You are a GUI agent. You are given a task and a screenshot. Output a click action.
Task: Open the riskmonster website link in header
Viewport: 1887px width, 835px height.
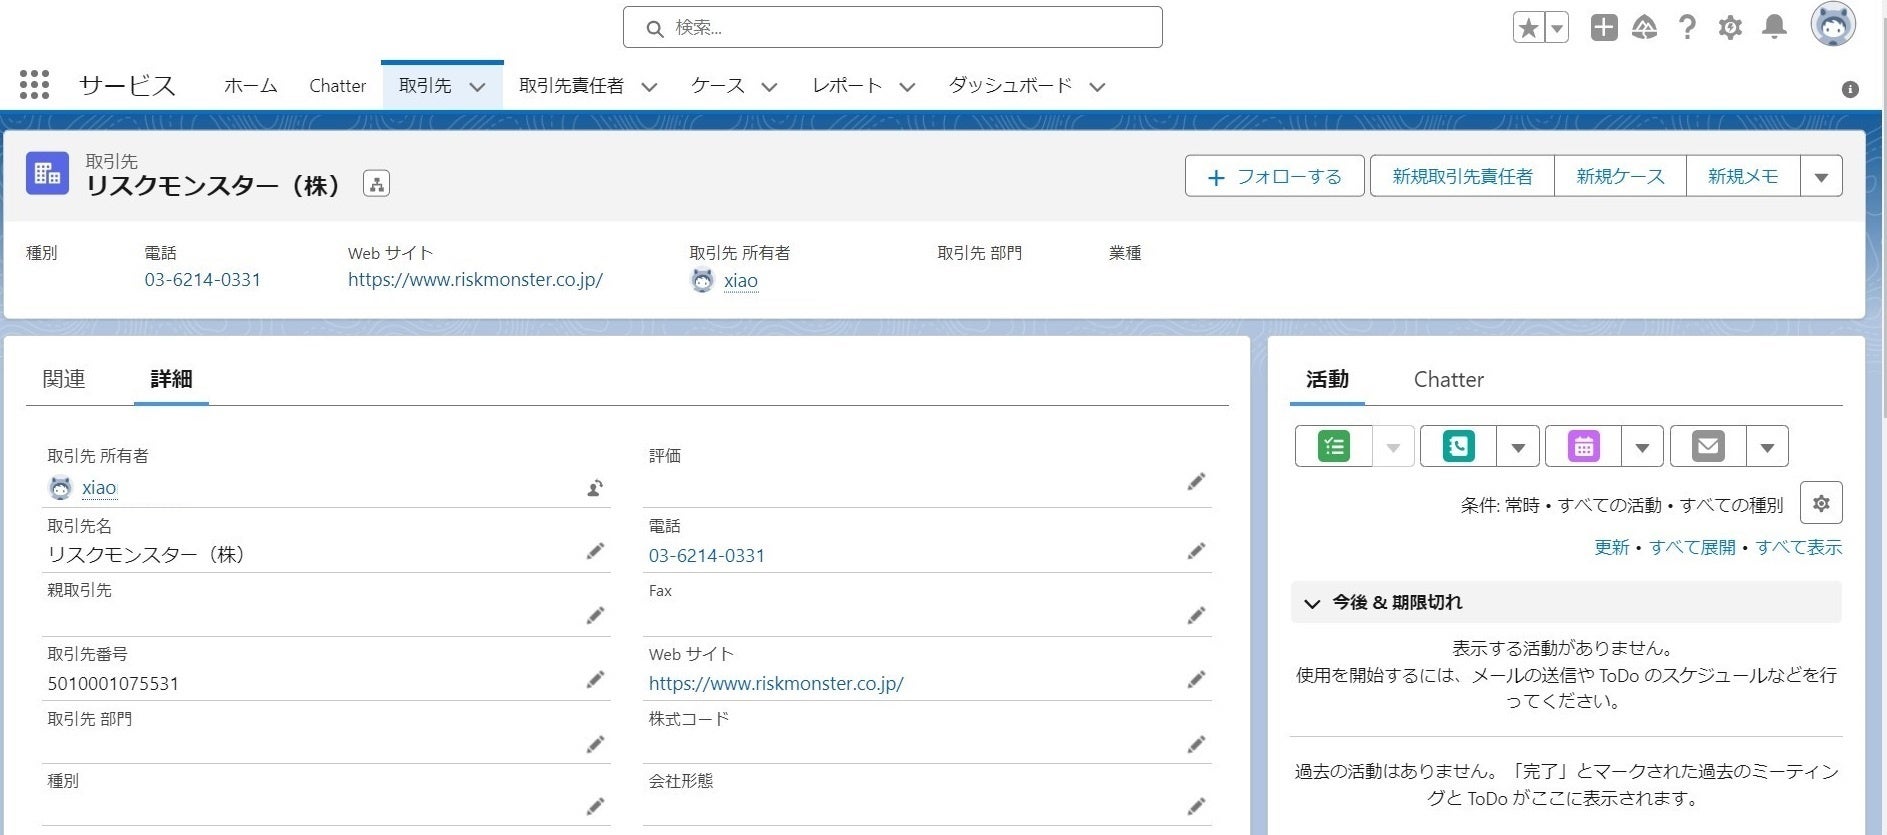[475, 280]
